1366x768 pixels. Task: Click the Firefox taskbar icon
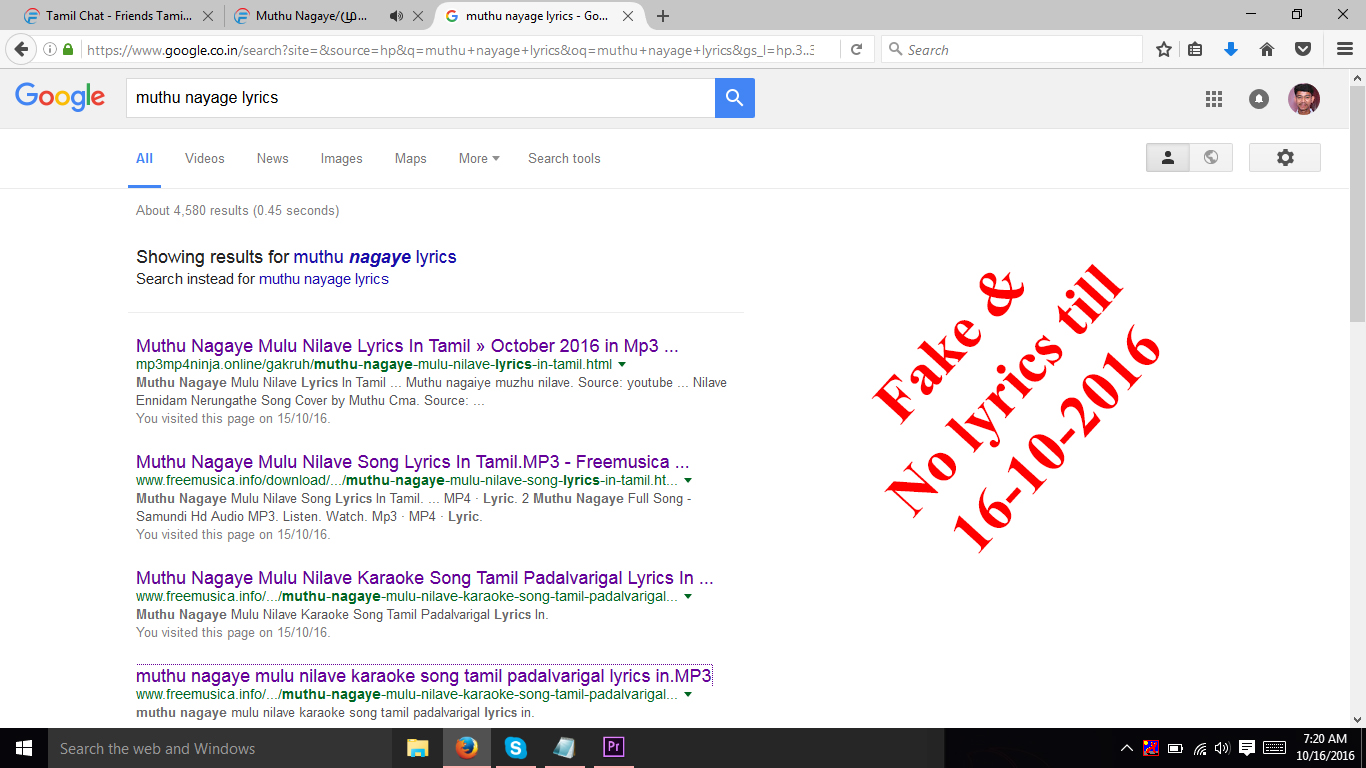pyautogui.click(x=466, y=748)
